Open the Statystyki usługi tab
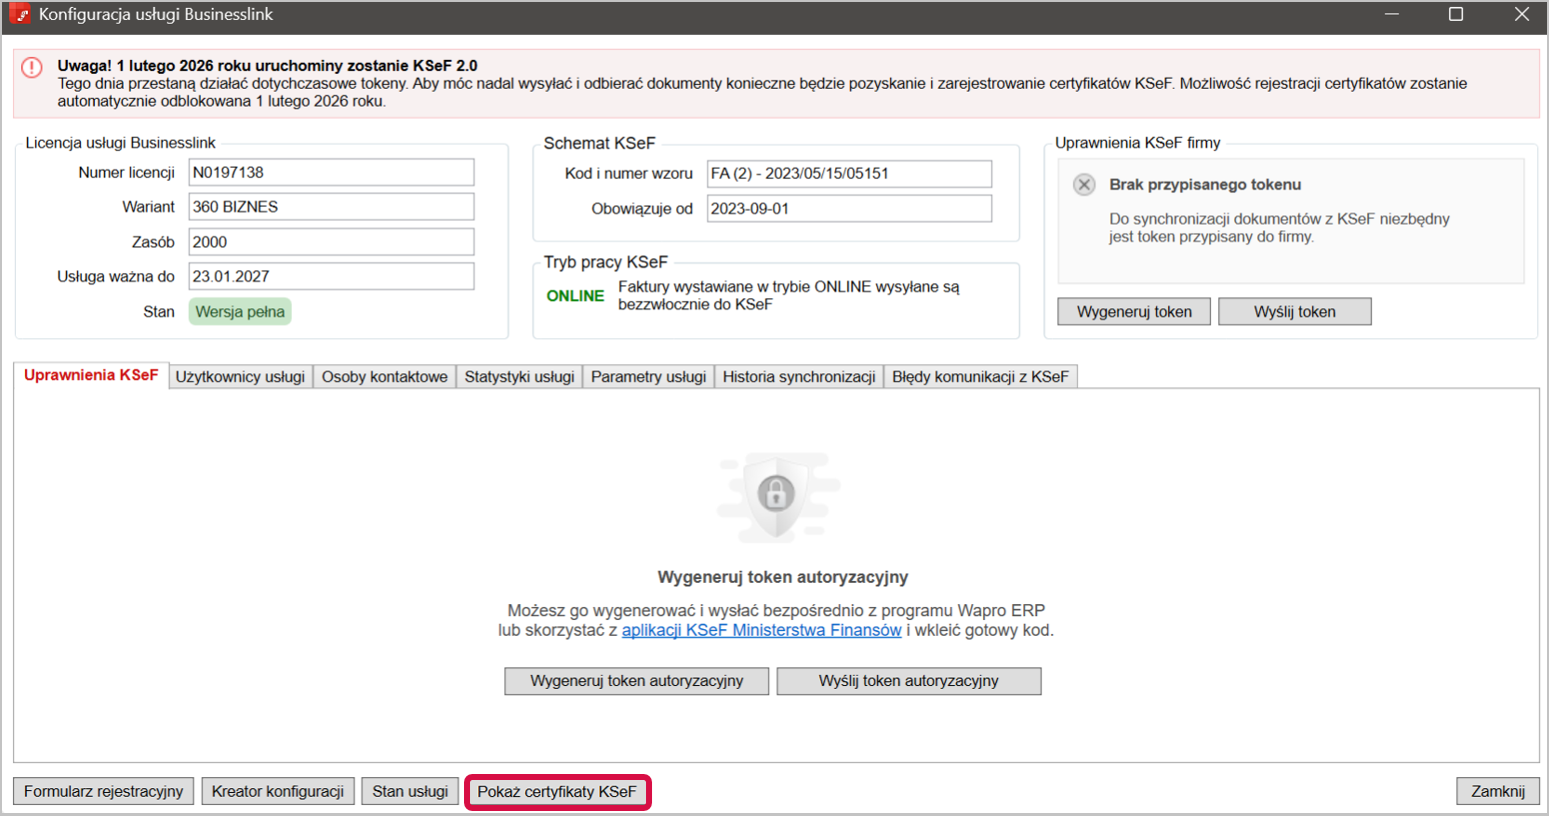The width and height of the screenshot is (1549, 816). pyautogui.click(x=519, y=377)
